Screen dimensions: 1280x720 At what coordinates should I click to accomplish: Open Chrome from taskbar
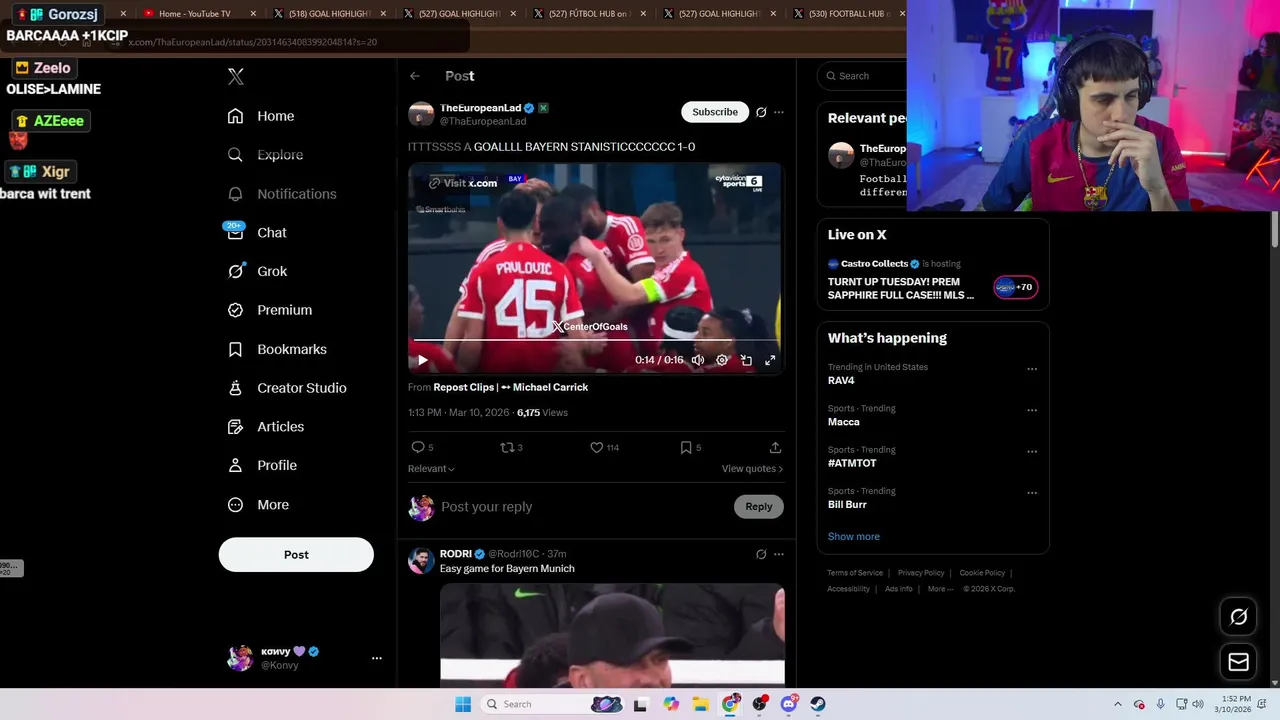(x=731, y=704)
